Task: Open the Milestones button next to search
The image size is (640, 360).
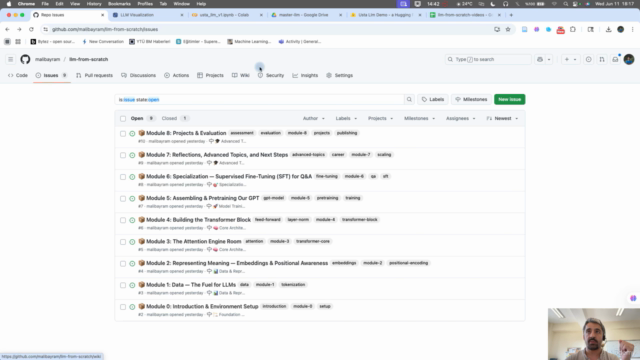Action: (471, 100)
